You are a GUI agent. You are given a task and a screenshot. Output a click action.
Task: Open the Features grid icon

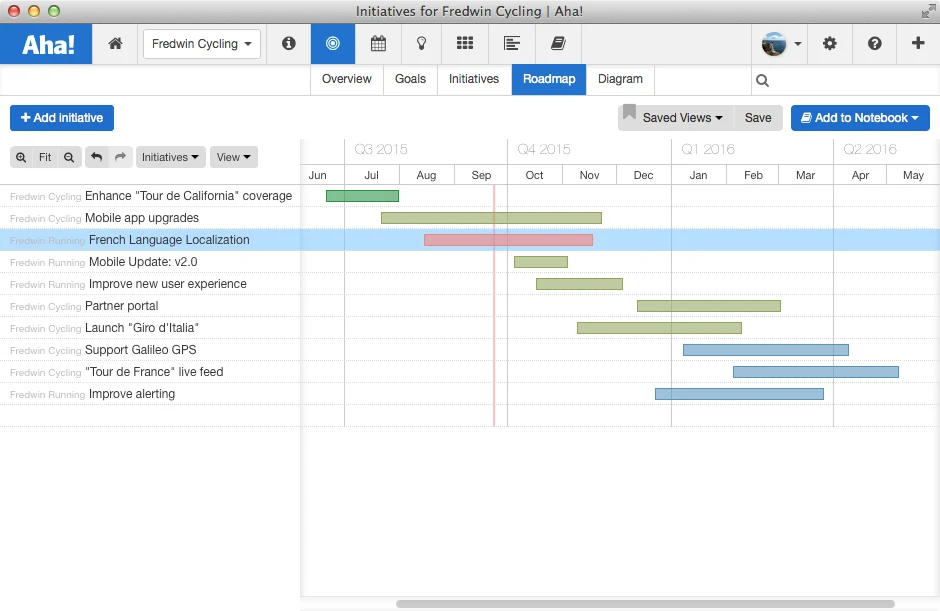[x=465, y=43]
